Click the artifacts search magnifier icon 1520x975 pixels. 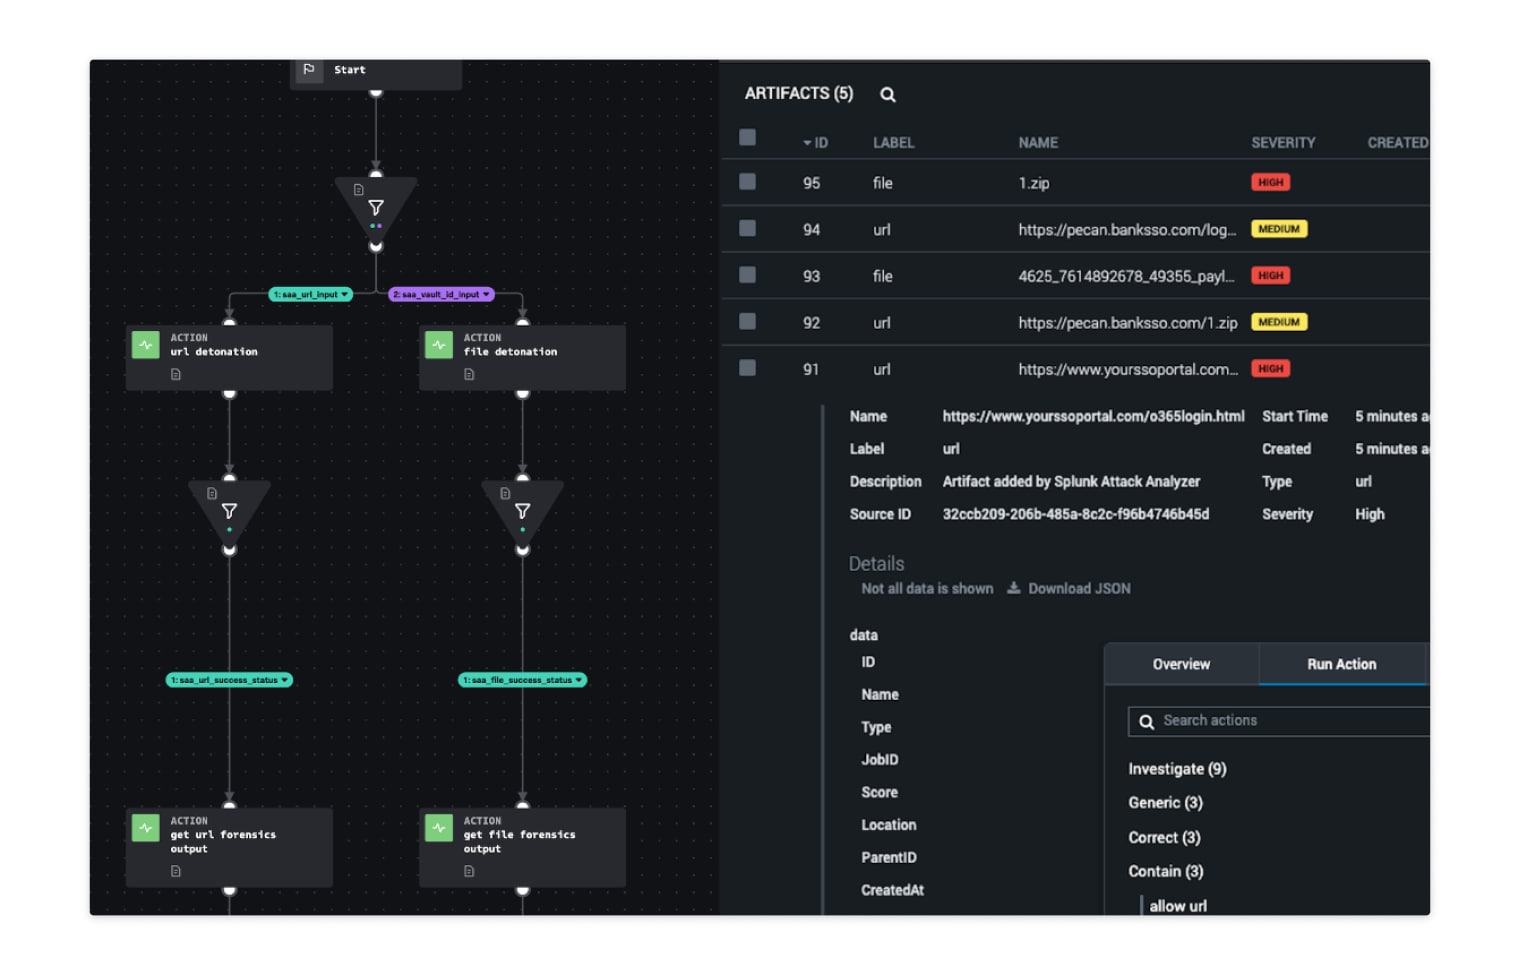[887, 95]
